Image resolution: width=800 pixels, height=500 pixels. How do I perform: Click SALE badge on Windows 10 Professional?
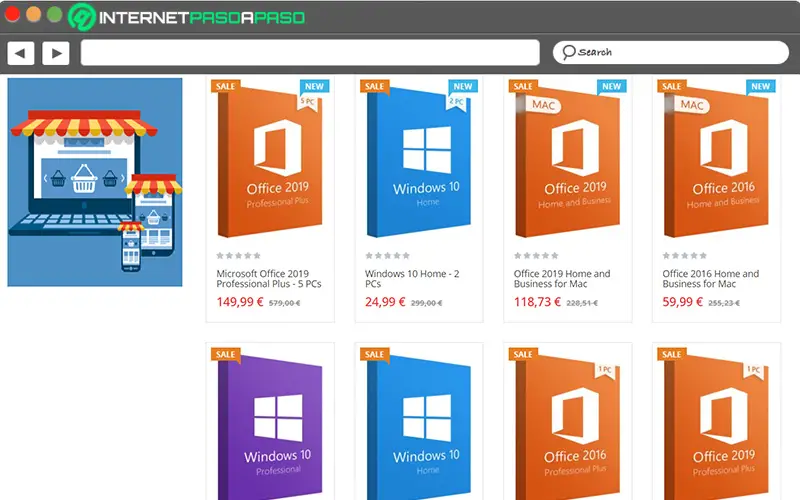(x=225, y=354)
